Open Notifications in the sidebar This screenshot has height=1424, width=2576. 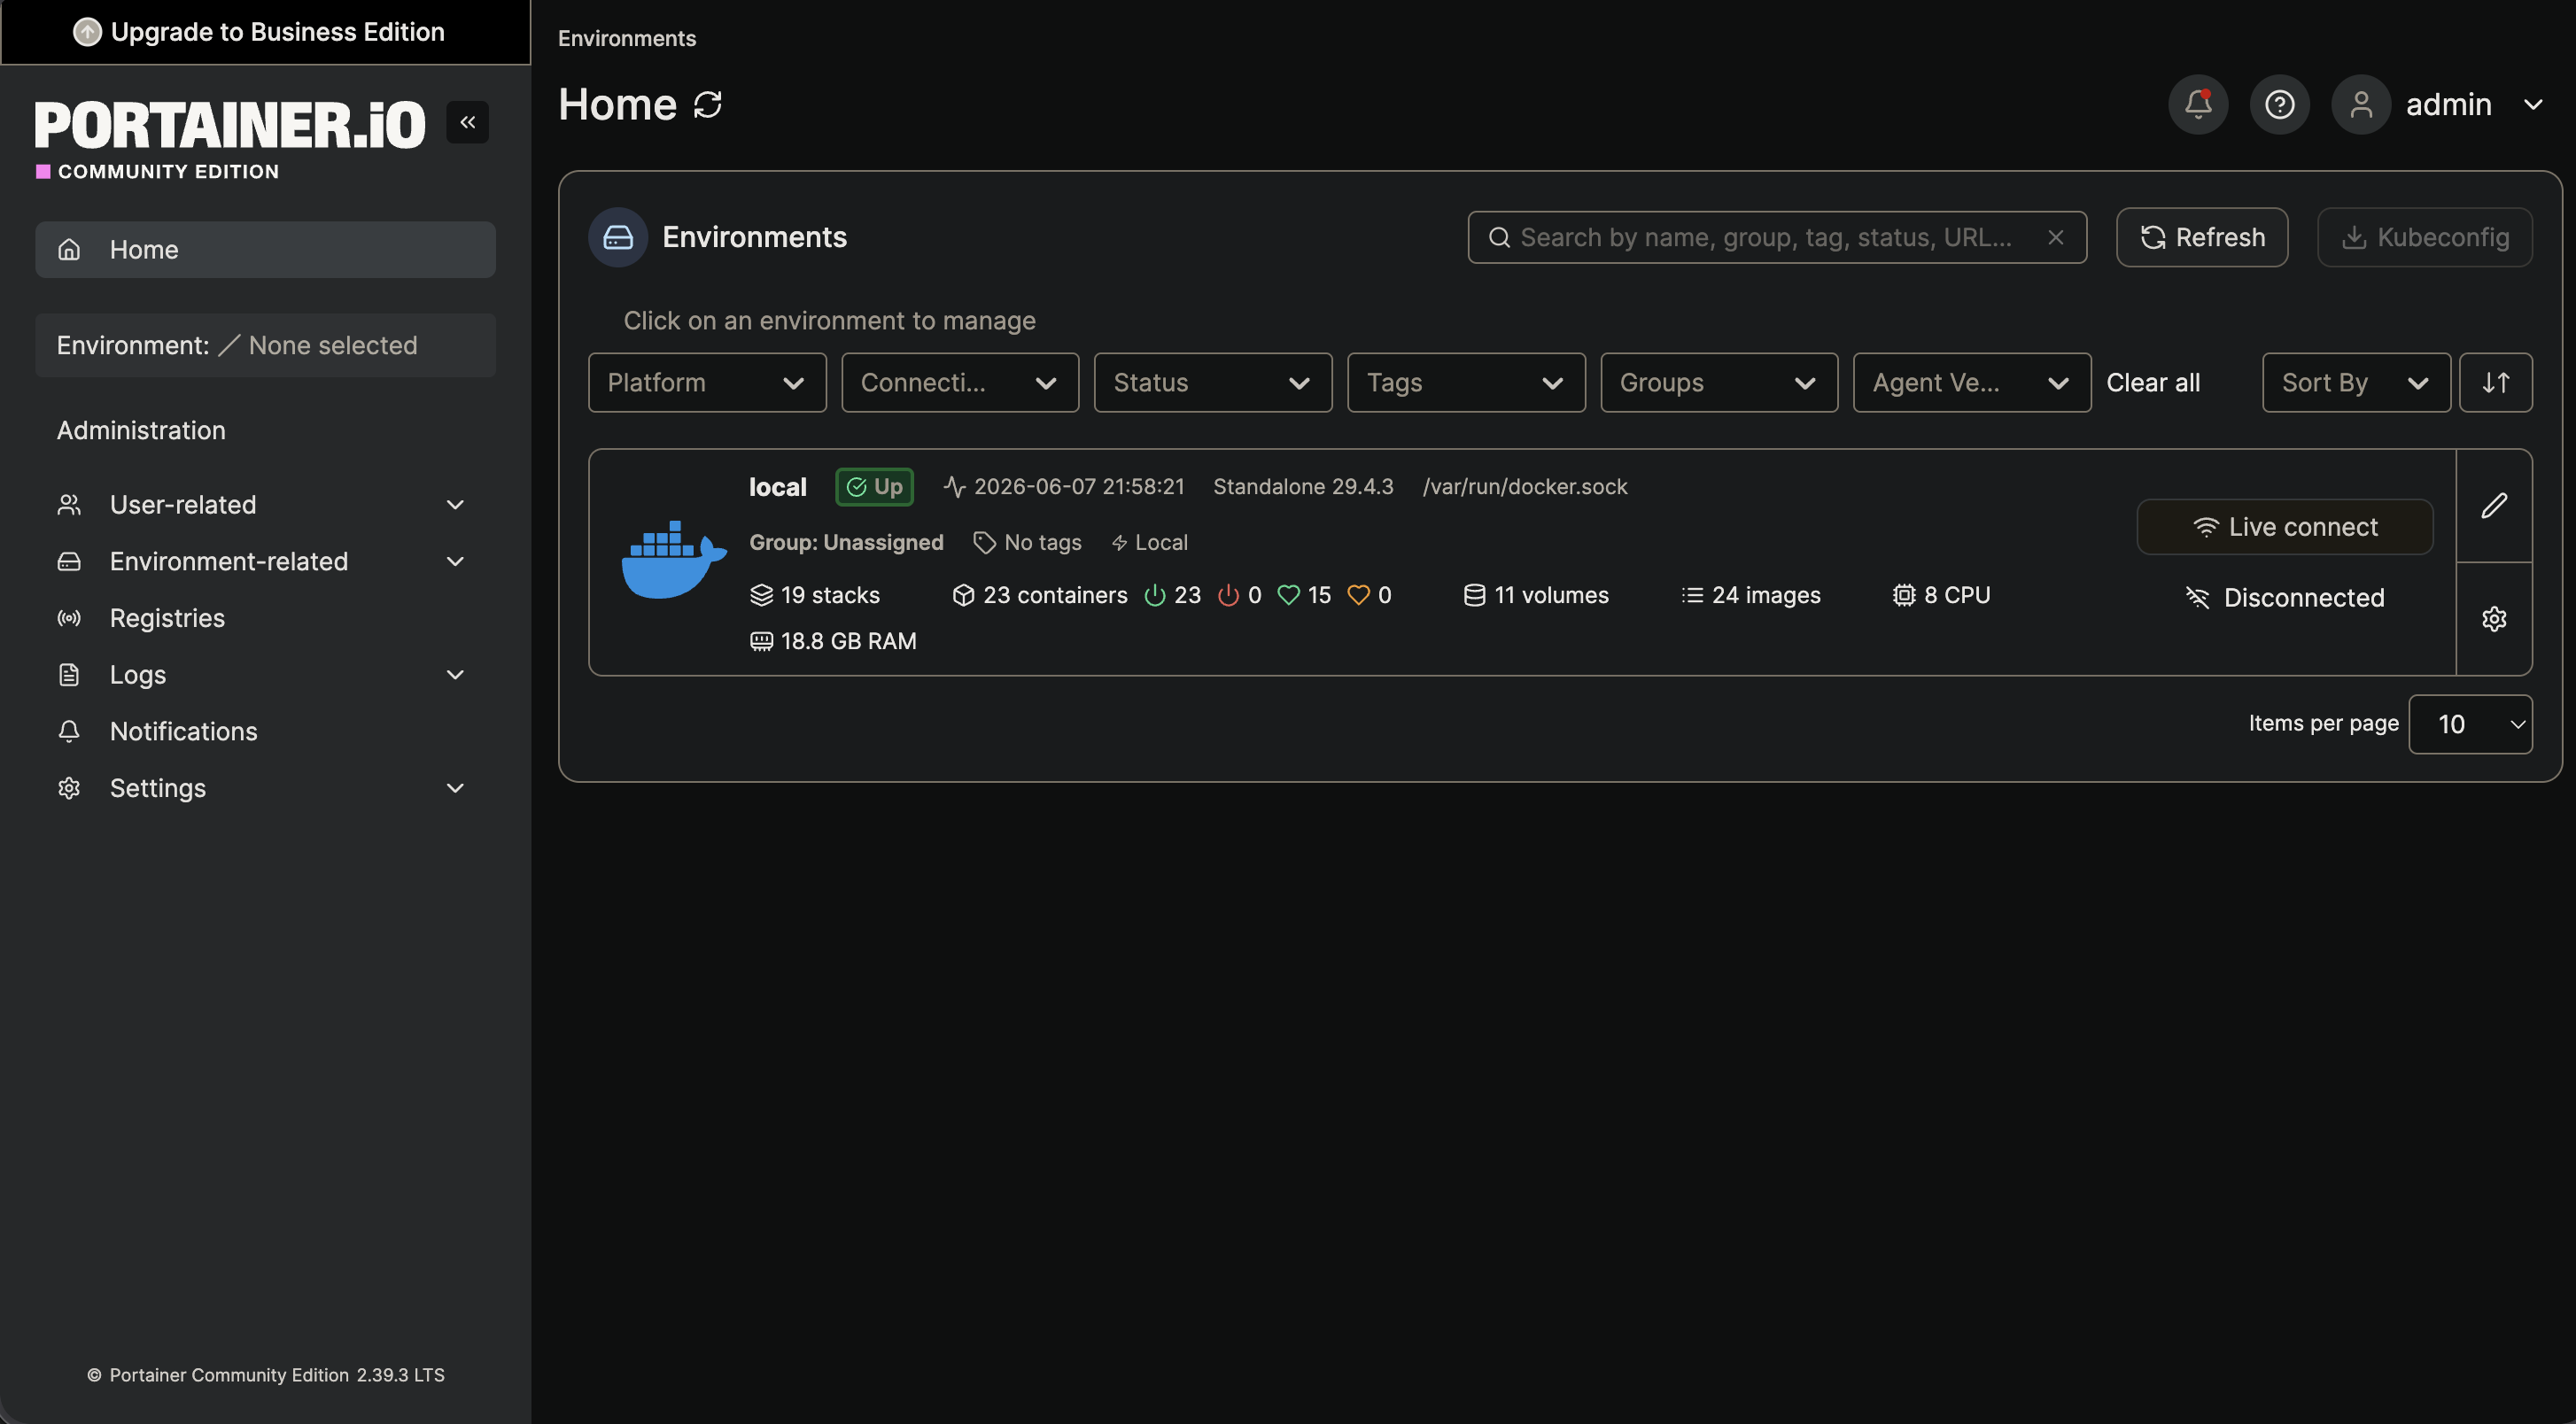point(265,731)
